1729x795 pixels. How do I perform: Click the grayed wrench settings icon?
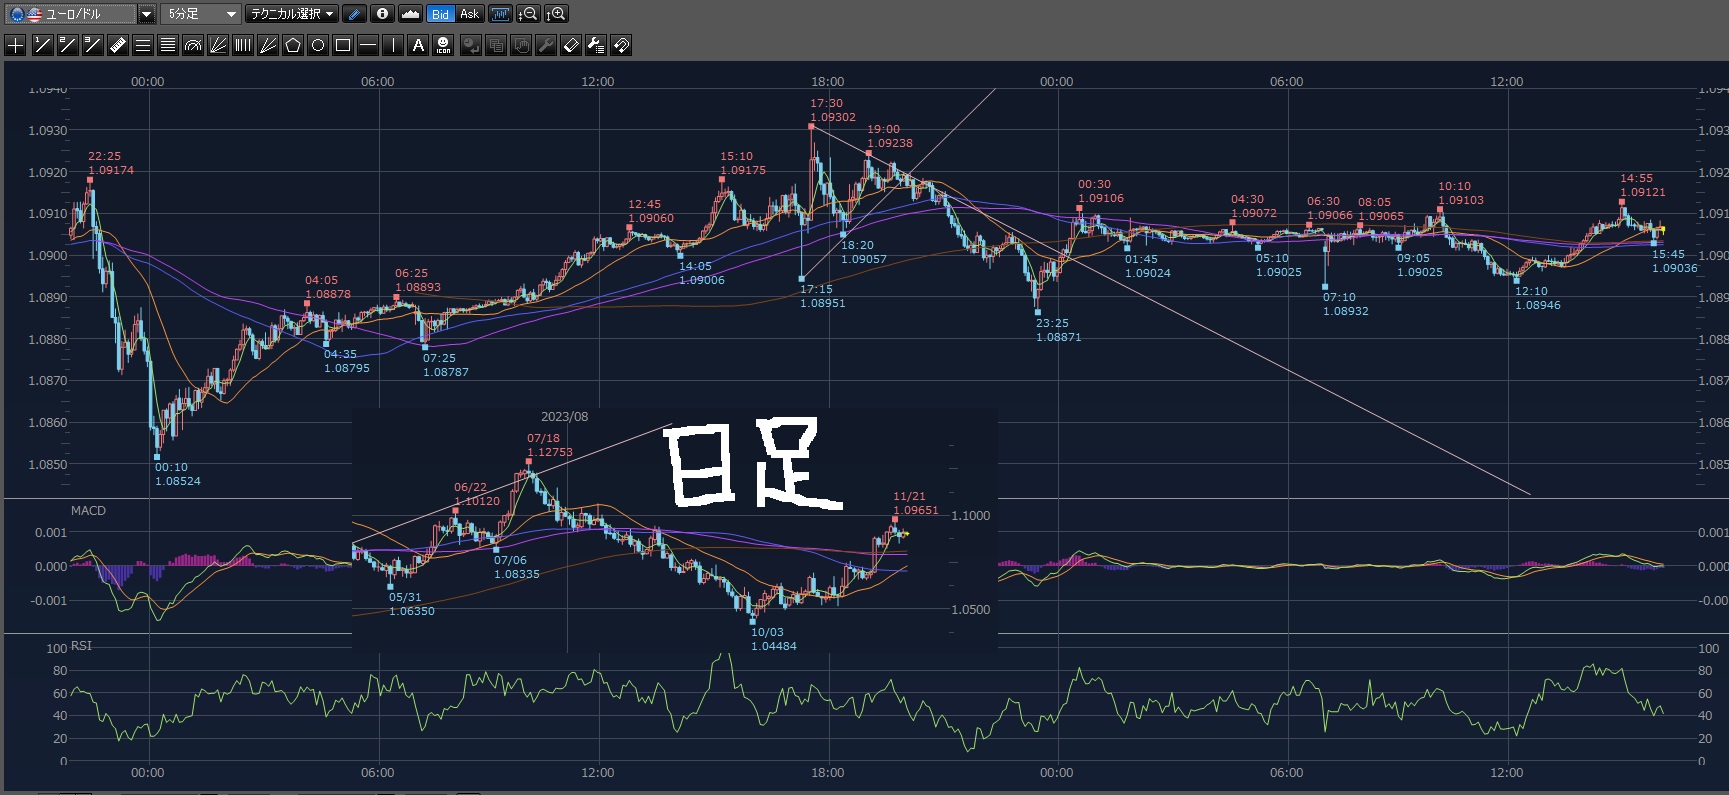546,45
